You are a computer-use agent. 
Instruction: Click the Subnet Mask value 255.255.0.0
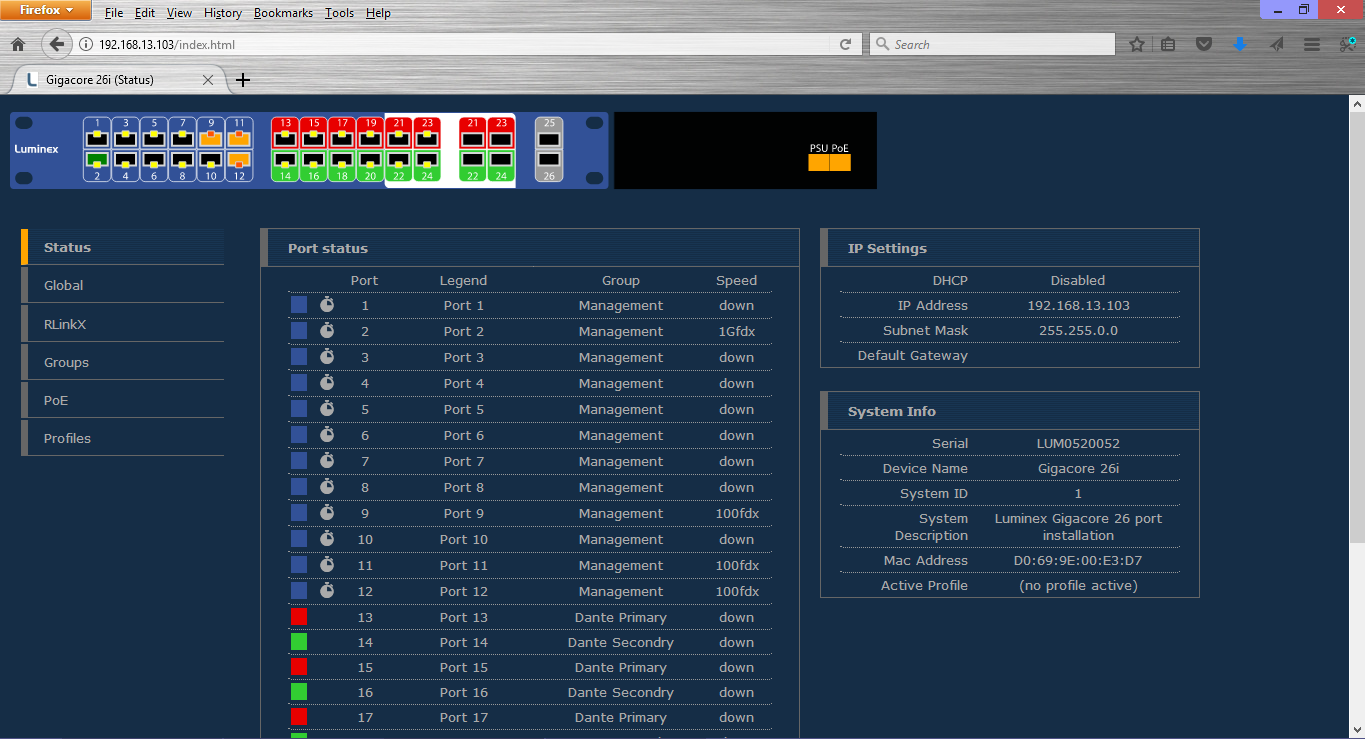click(1078, 330)
